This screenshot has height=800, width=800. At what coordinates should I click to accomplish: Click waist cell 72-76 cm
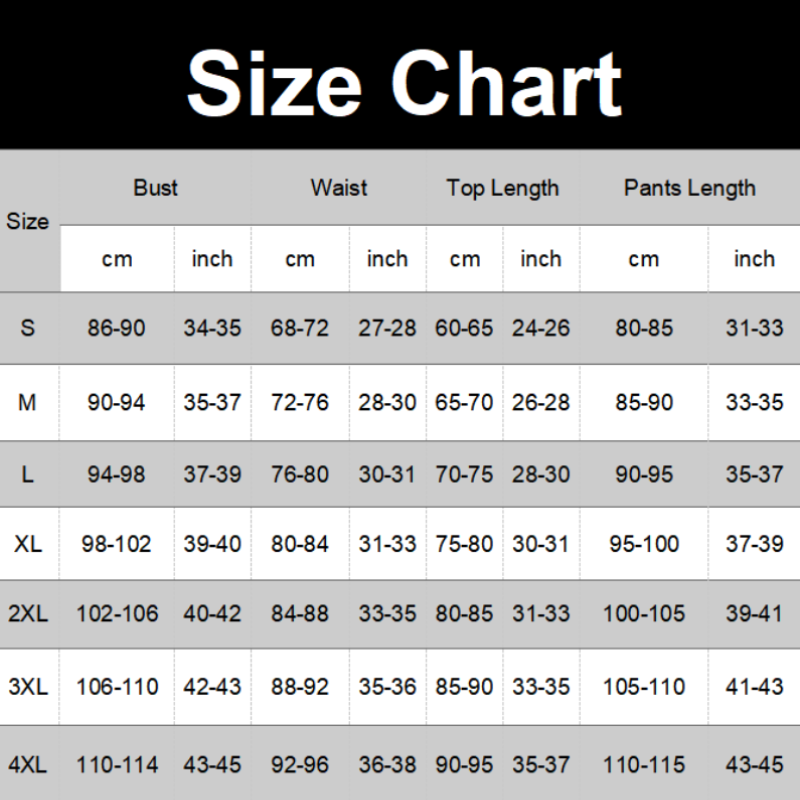point(299,402)
